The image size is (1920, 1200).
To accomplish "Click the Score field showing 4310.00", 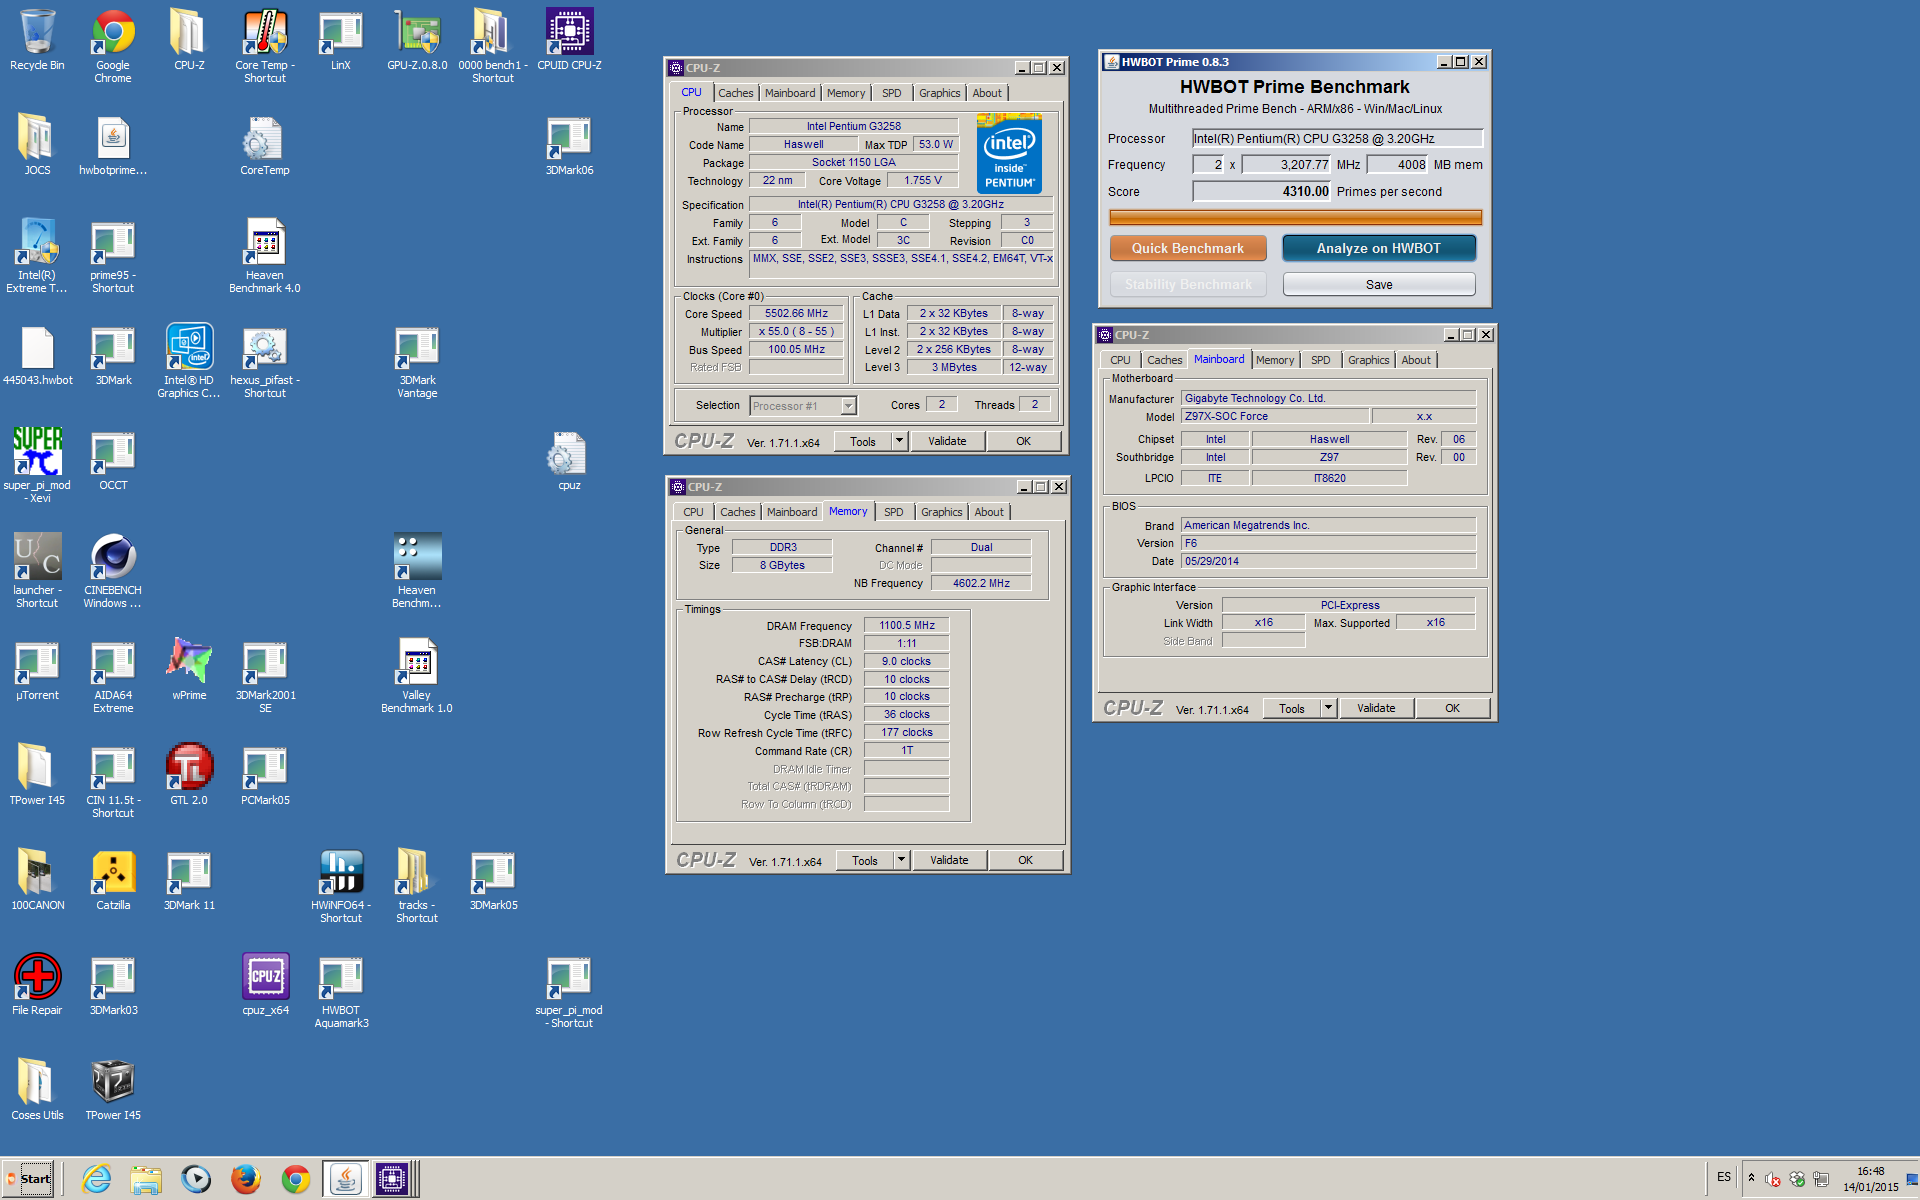I will pyautogui.click(x=1261, y=191).
